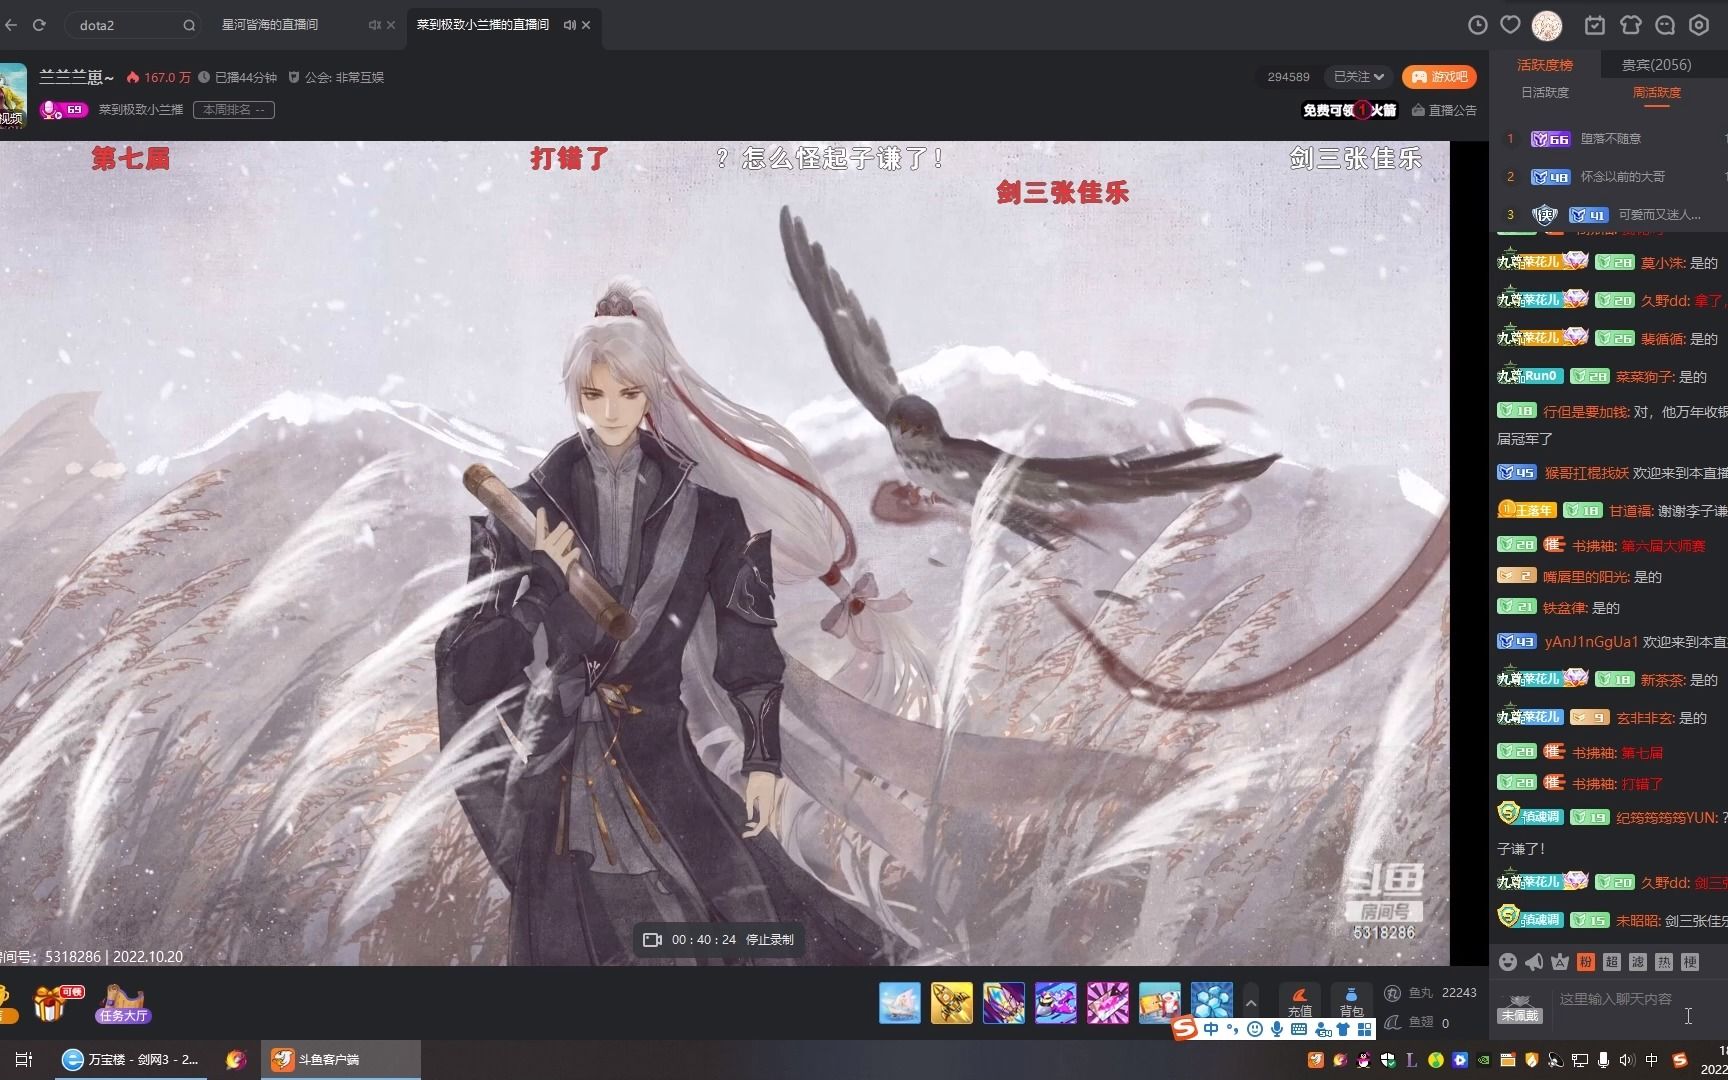Image resolution: width=1728 pixels, height=1080 pixels.
Task: Open the streamer avatar thumbnail
Action: point(13,96)
